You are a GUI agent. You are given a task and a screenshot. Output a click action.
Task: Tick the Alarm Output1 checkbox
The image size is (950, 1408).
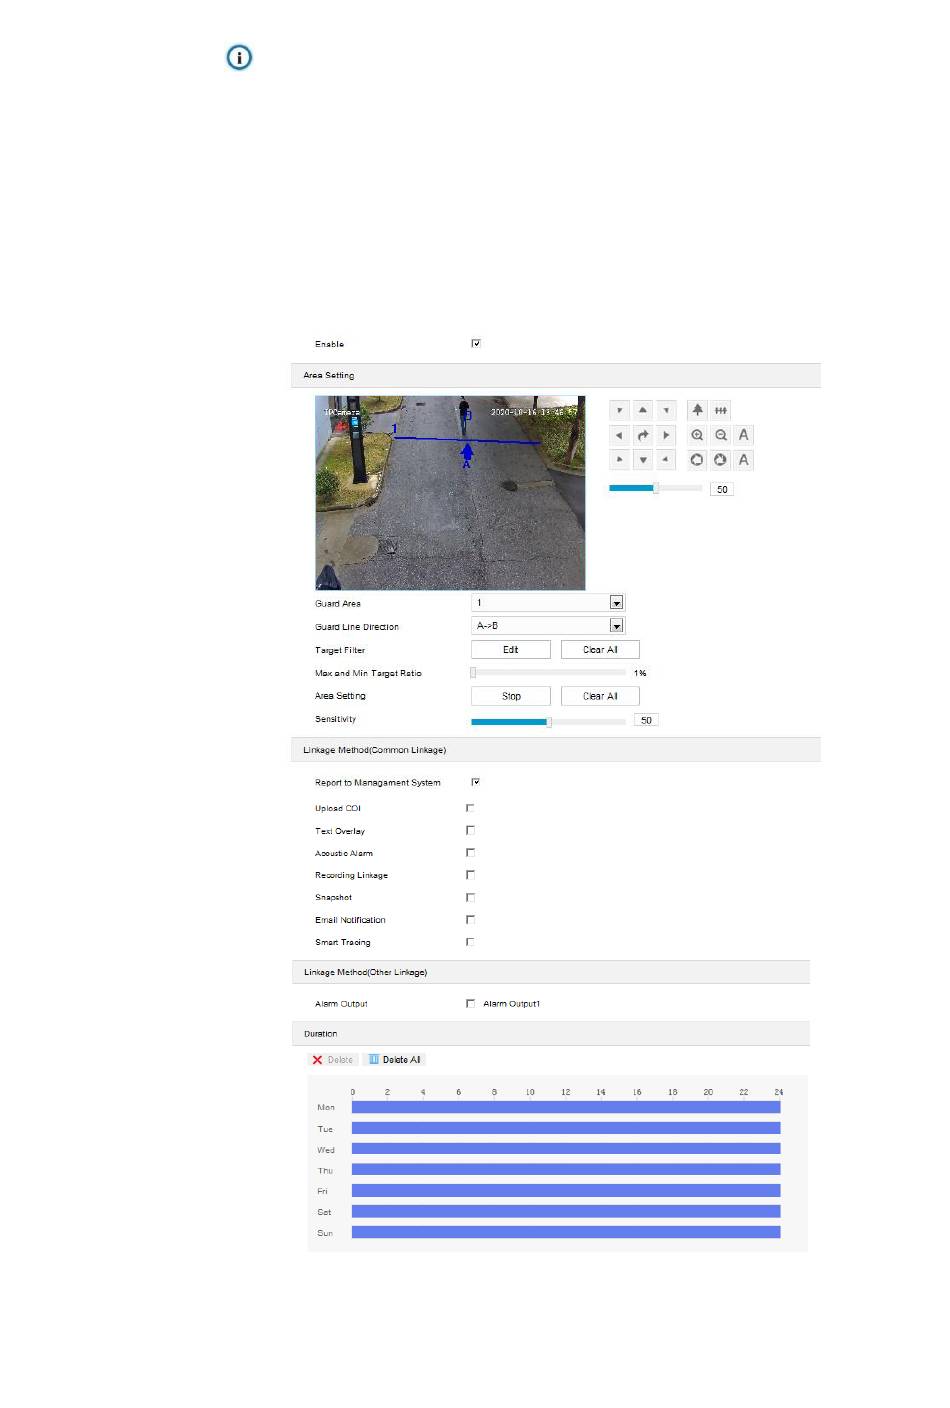coord(470,1003)
